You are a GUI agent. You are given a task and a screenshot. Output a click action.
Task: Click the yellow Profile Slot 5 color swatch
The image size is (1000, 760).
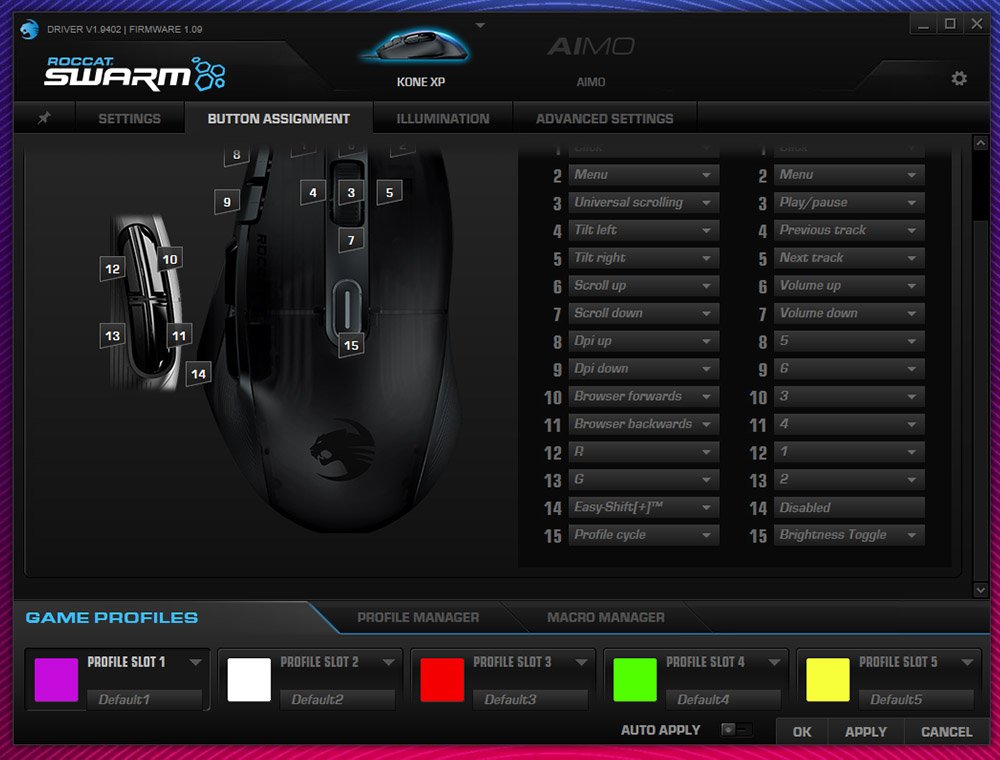tap(828, 680)
